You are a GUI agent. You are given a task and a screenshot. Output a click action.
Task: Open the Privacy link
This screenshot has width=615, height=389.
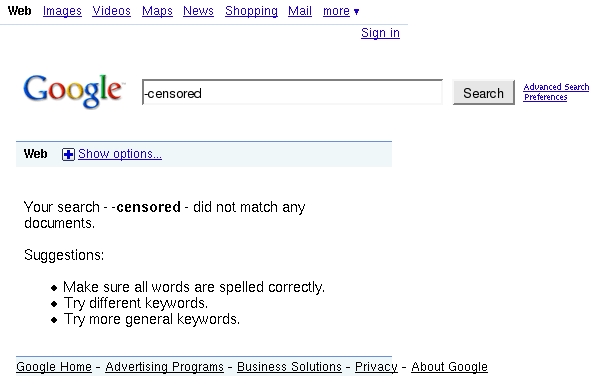pos(376,367)
